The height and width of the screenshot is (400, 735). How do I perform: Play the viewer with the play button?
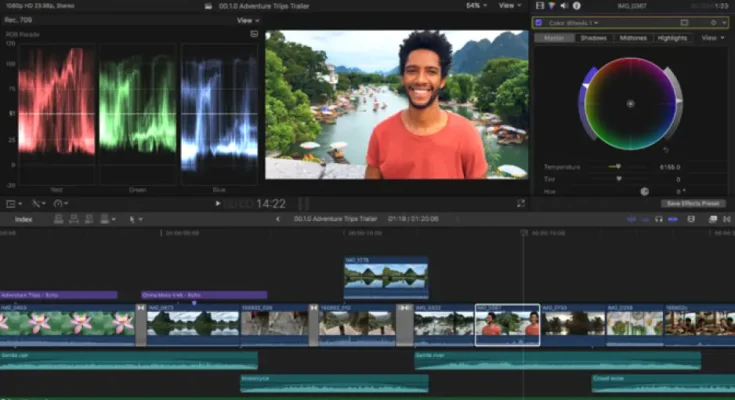218,204
